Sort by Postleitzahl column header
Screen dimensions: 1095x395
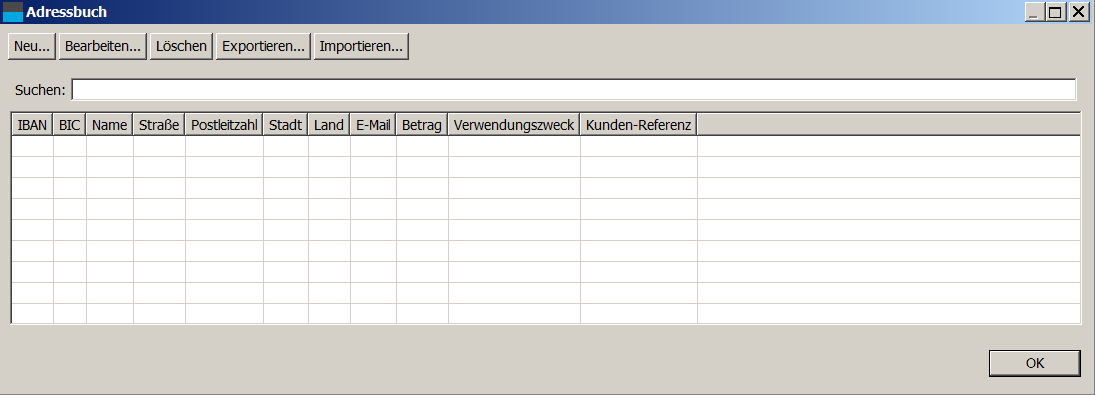click(224, 125)
